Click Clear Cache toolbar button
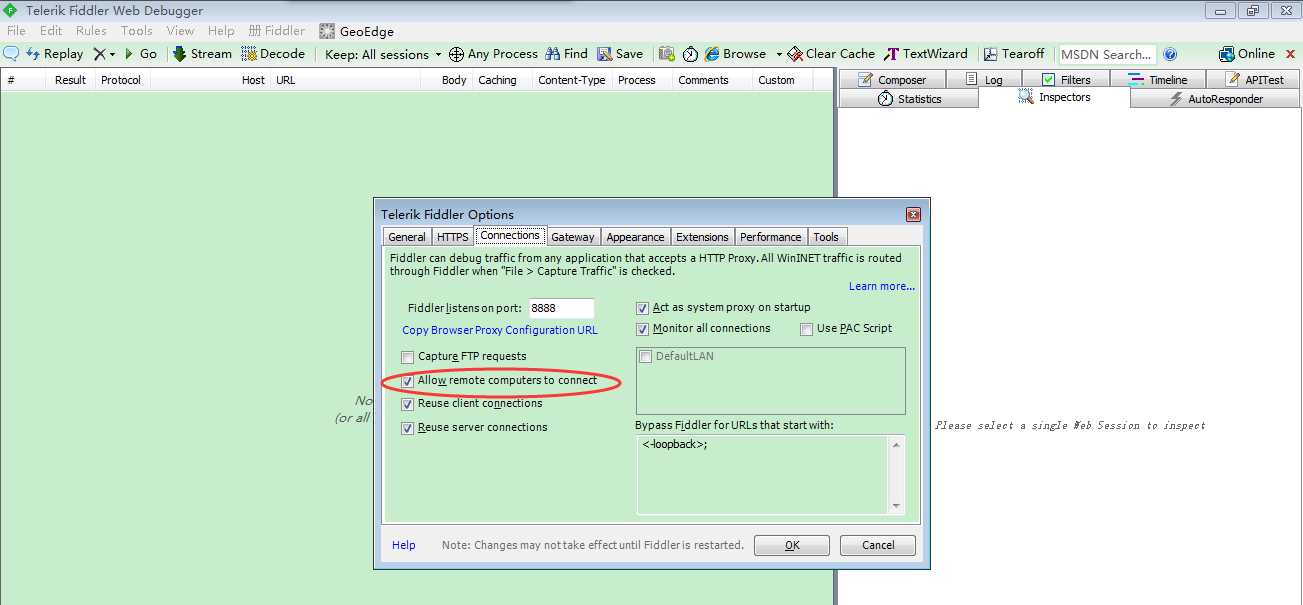The width and height of the screenshot is (1303, 605). point(831,54)
